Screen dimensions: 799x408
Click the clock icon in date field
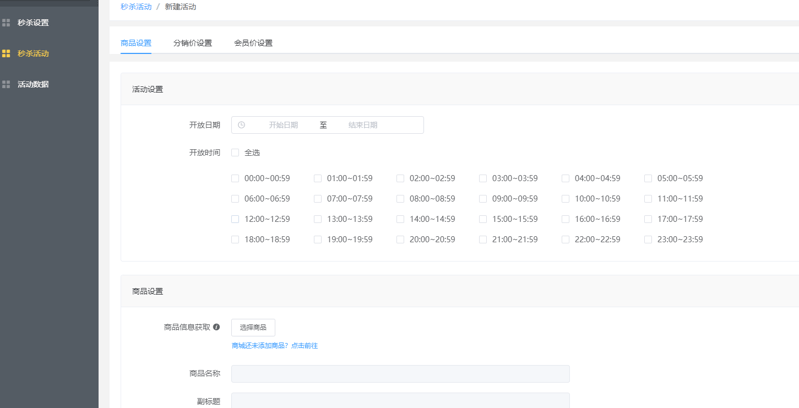241,125
